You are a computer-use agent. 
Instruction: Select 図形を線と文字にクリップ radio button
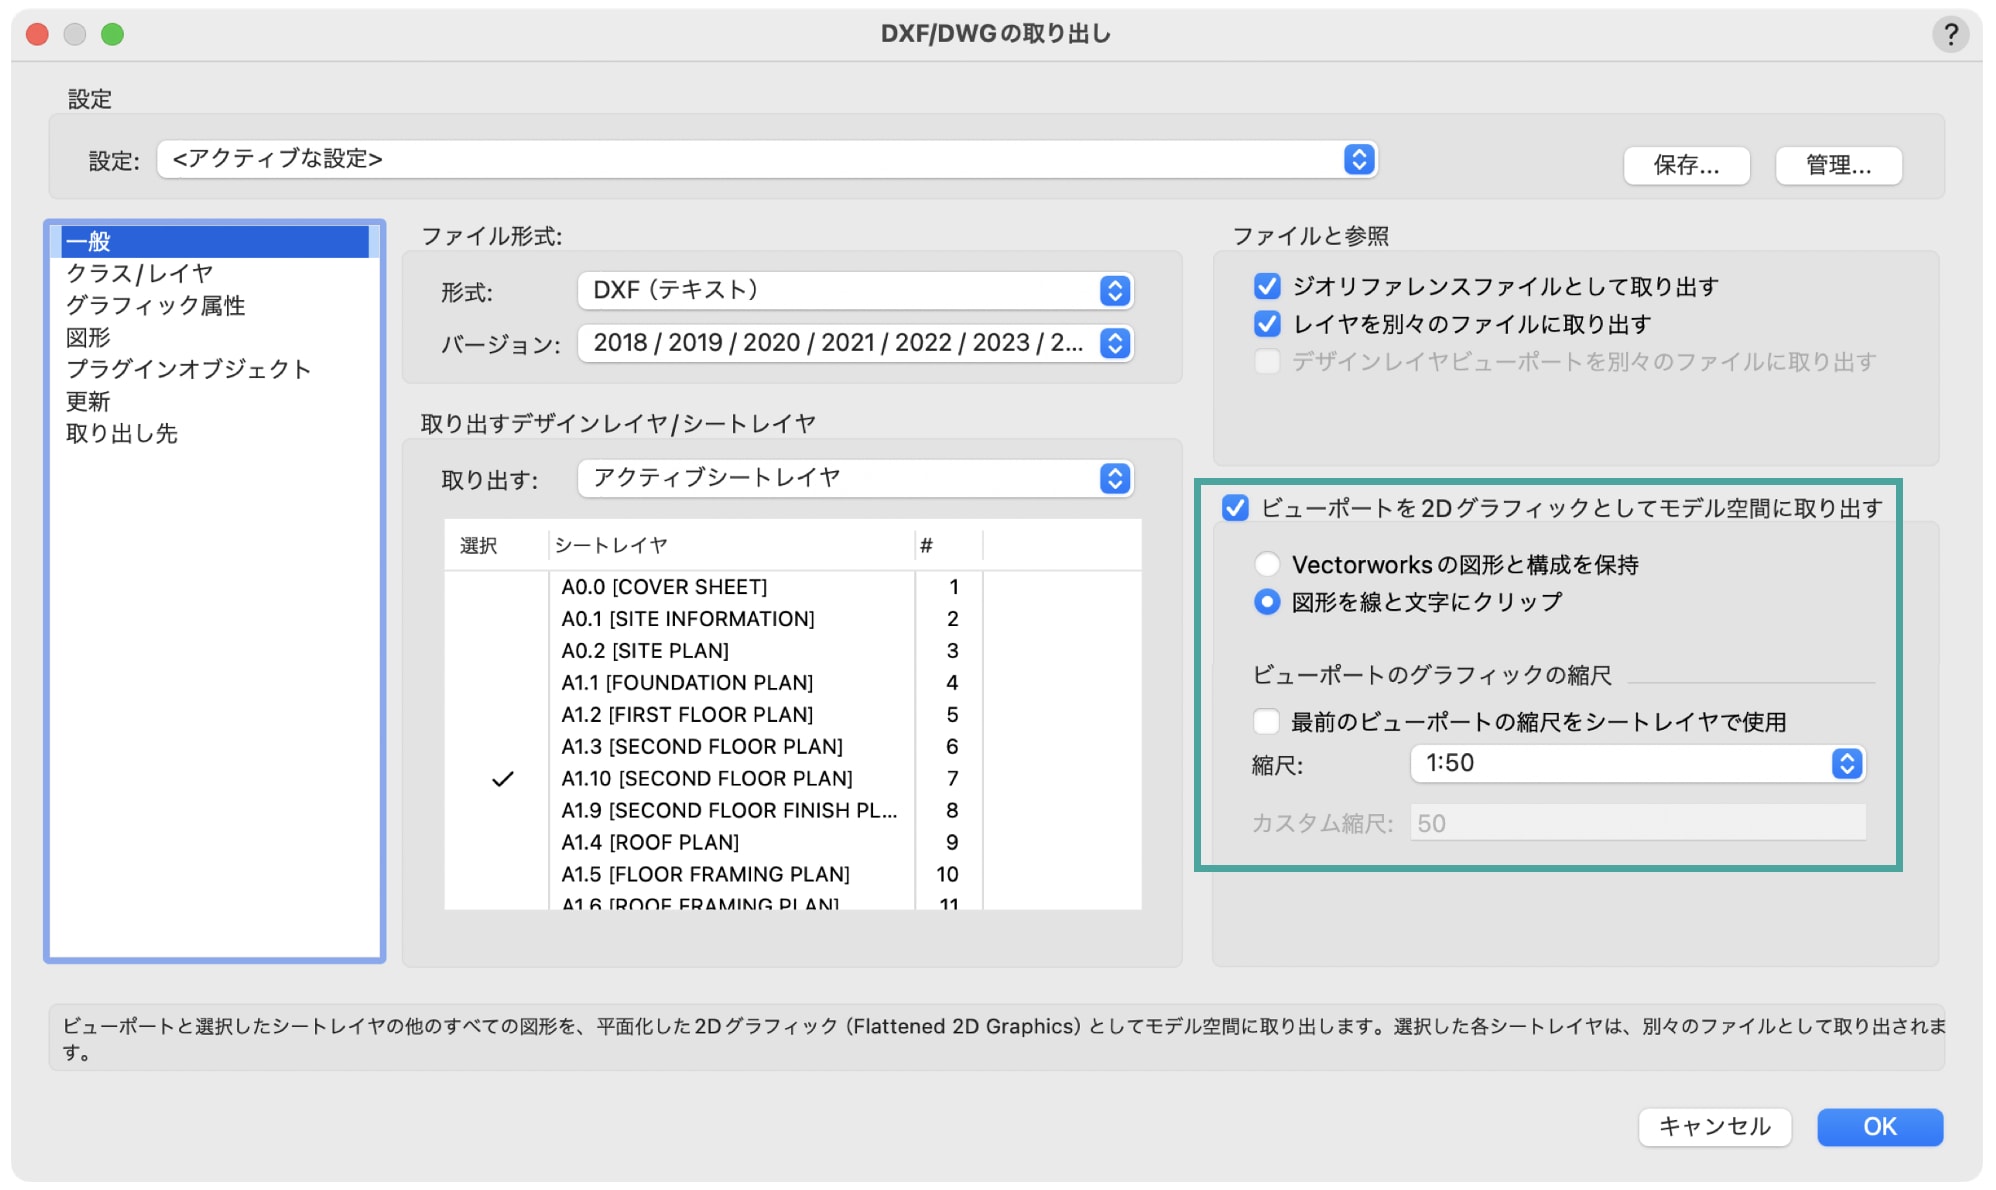(1267, 602)
